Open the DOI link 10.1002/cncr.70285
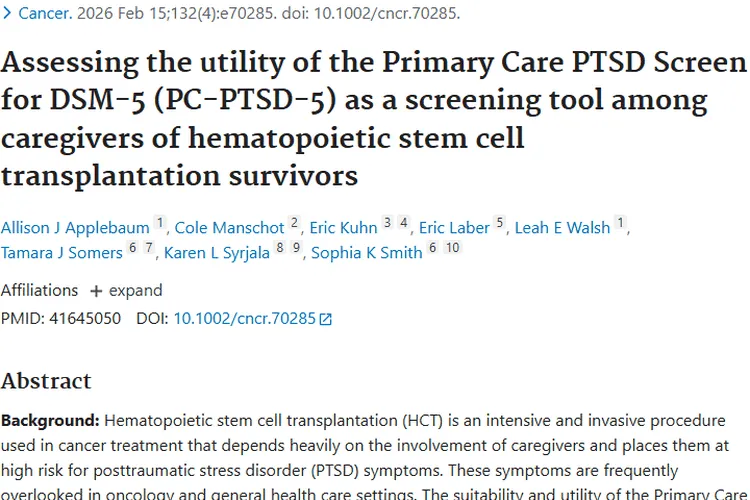Viewport: 750px width, 500px height. [x=244, y=319]
